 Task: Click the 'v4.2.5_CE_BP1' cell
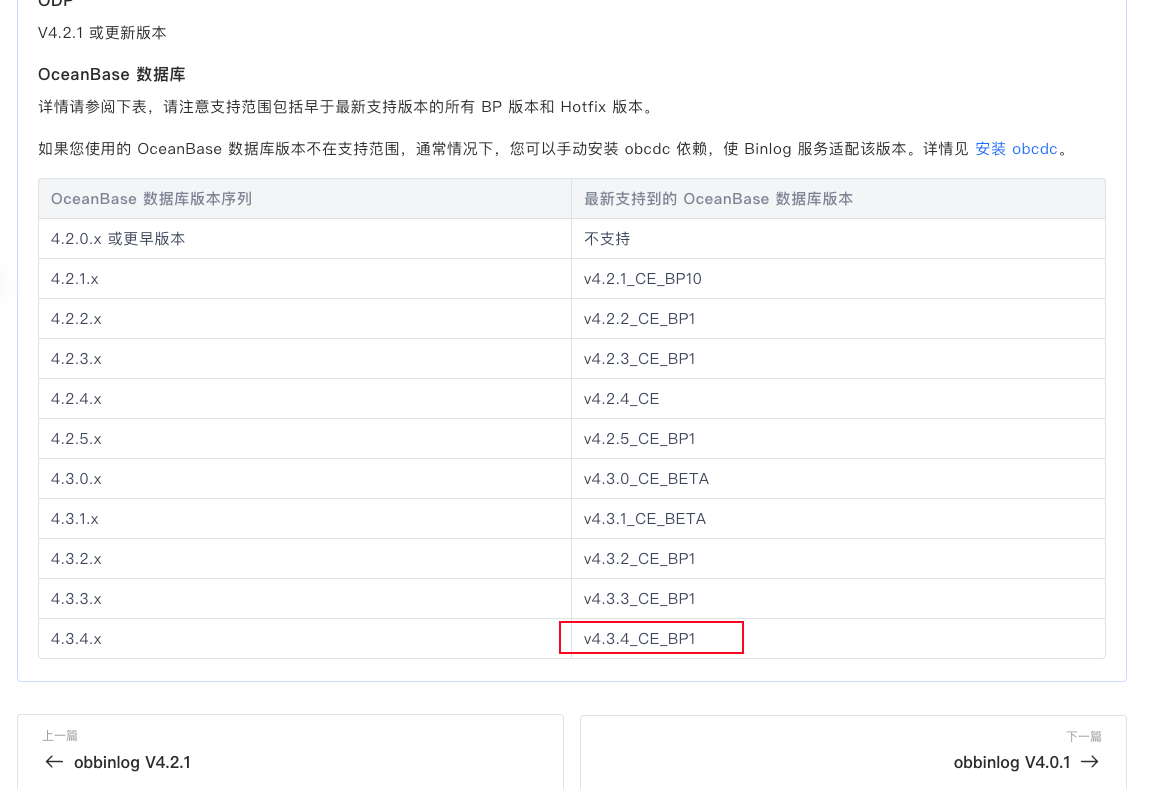point(838,439)
